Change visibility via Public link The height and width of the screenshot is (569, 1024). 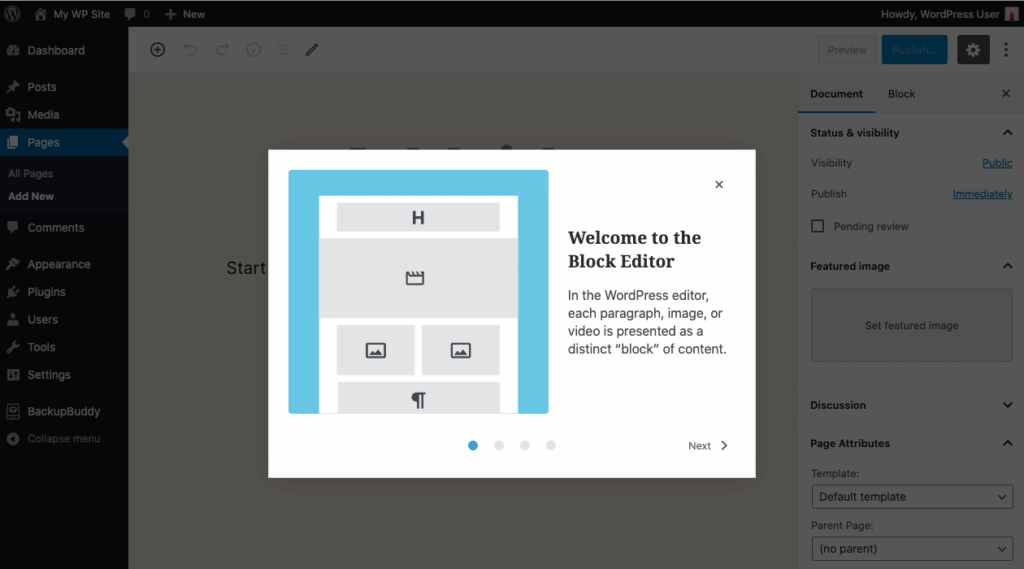coord(997,163)
